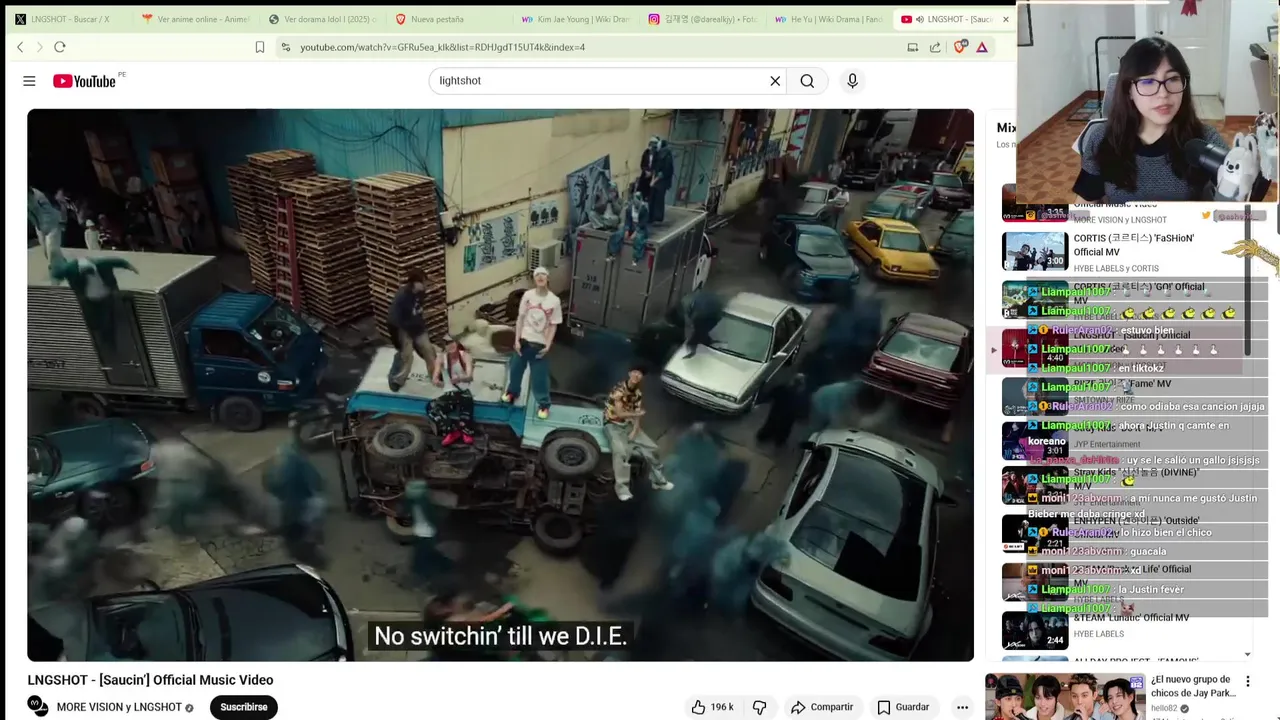Start voice search with the microphone icon
1280x720 pixels.
852,81
